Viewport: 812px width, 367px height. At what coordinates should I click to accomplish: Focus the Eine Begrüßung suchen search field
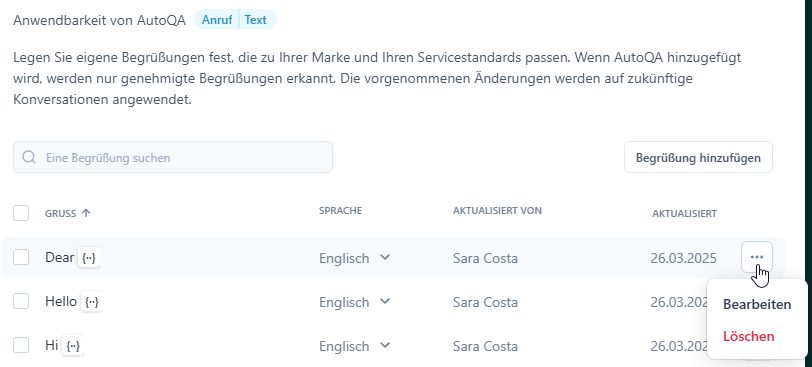pyautogui.click(x=173, y=157)
